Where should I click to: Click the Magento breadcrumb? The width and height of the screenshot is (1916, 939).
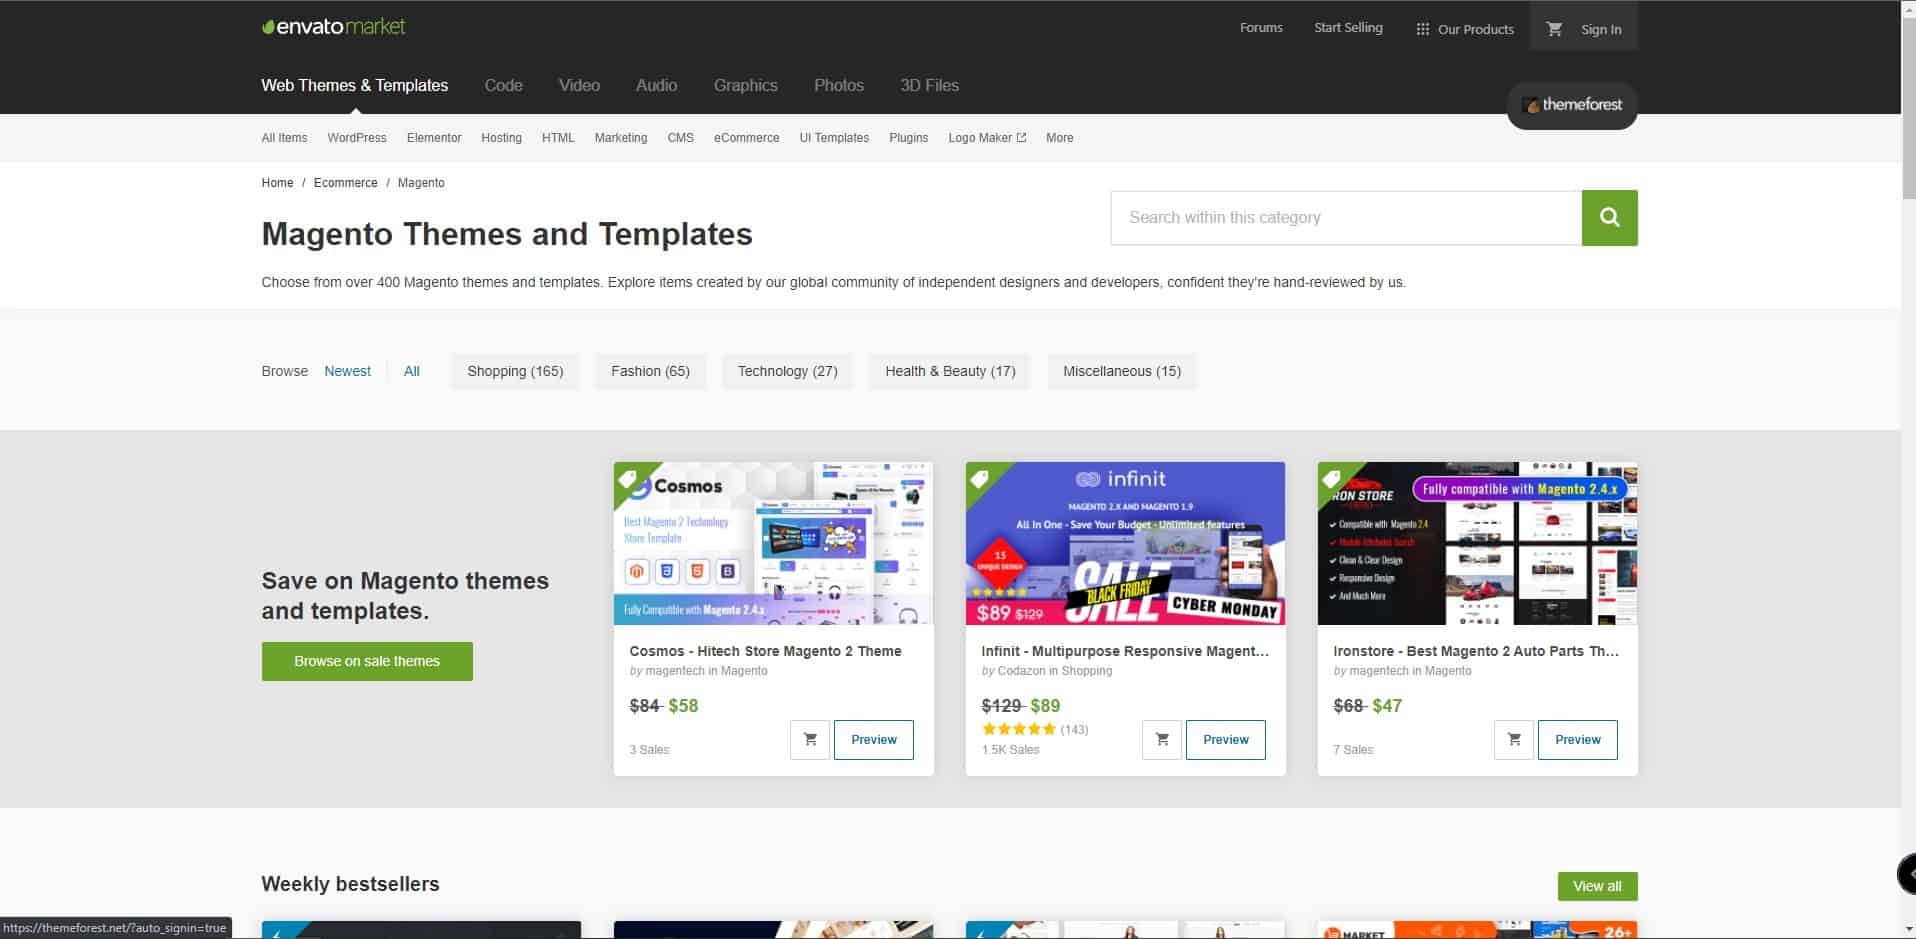421,183
